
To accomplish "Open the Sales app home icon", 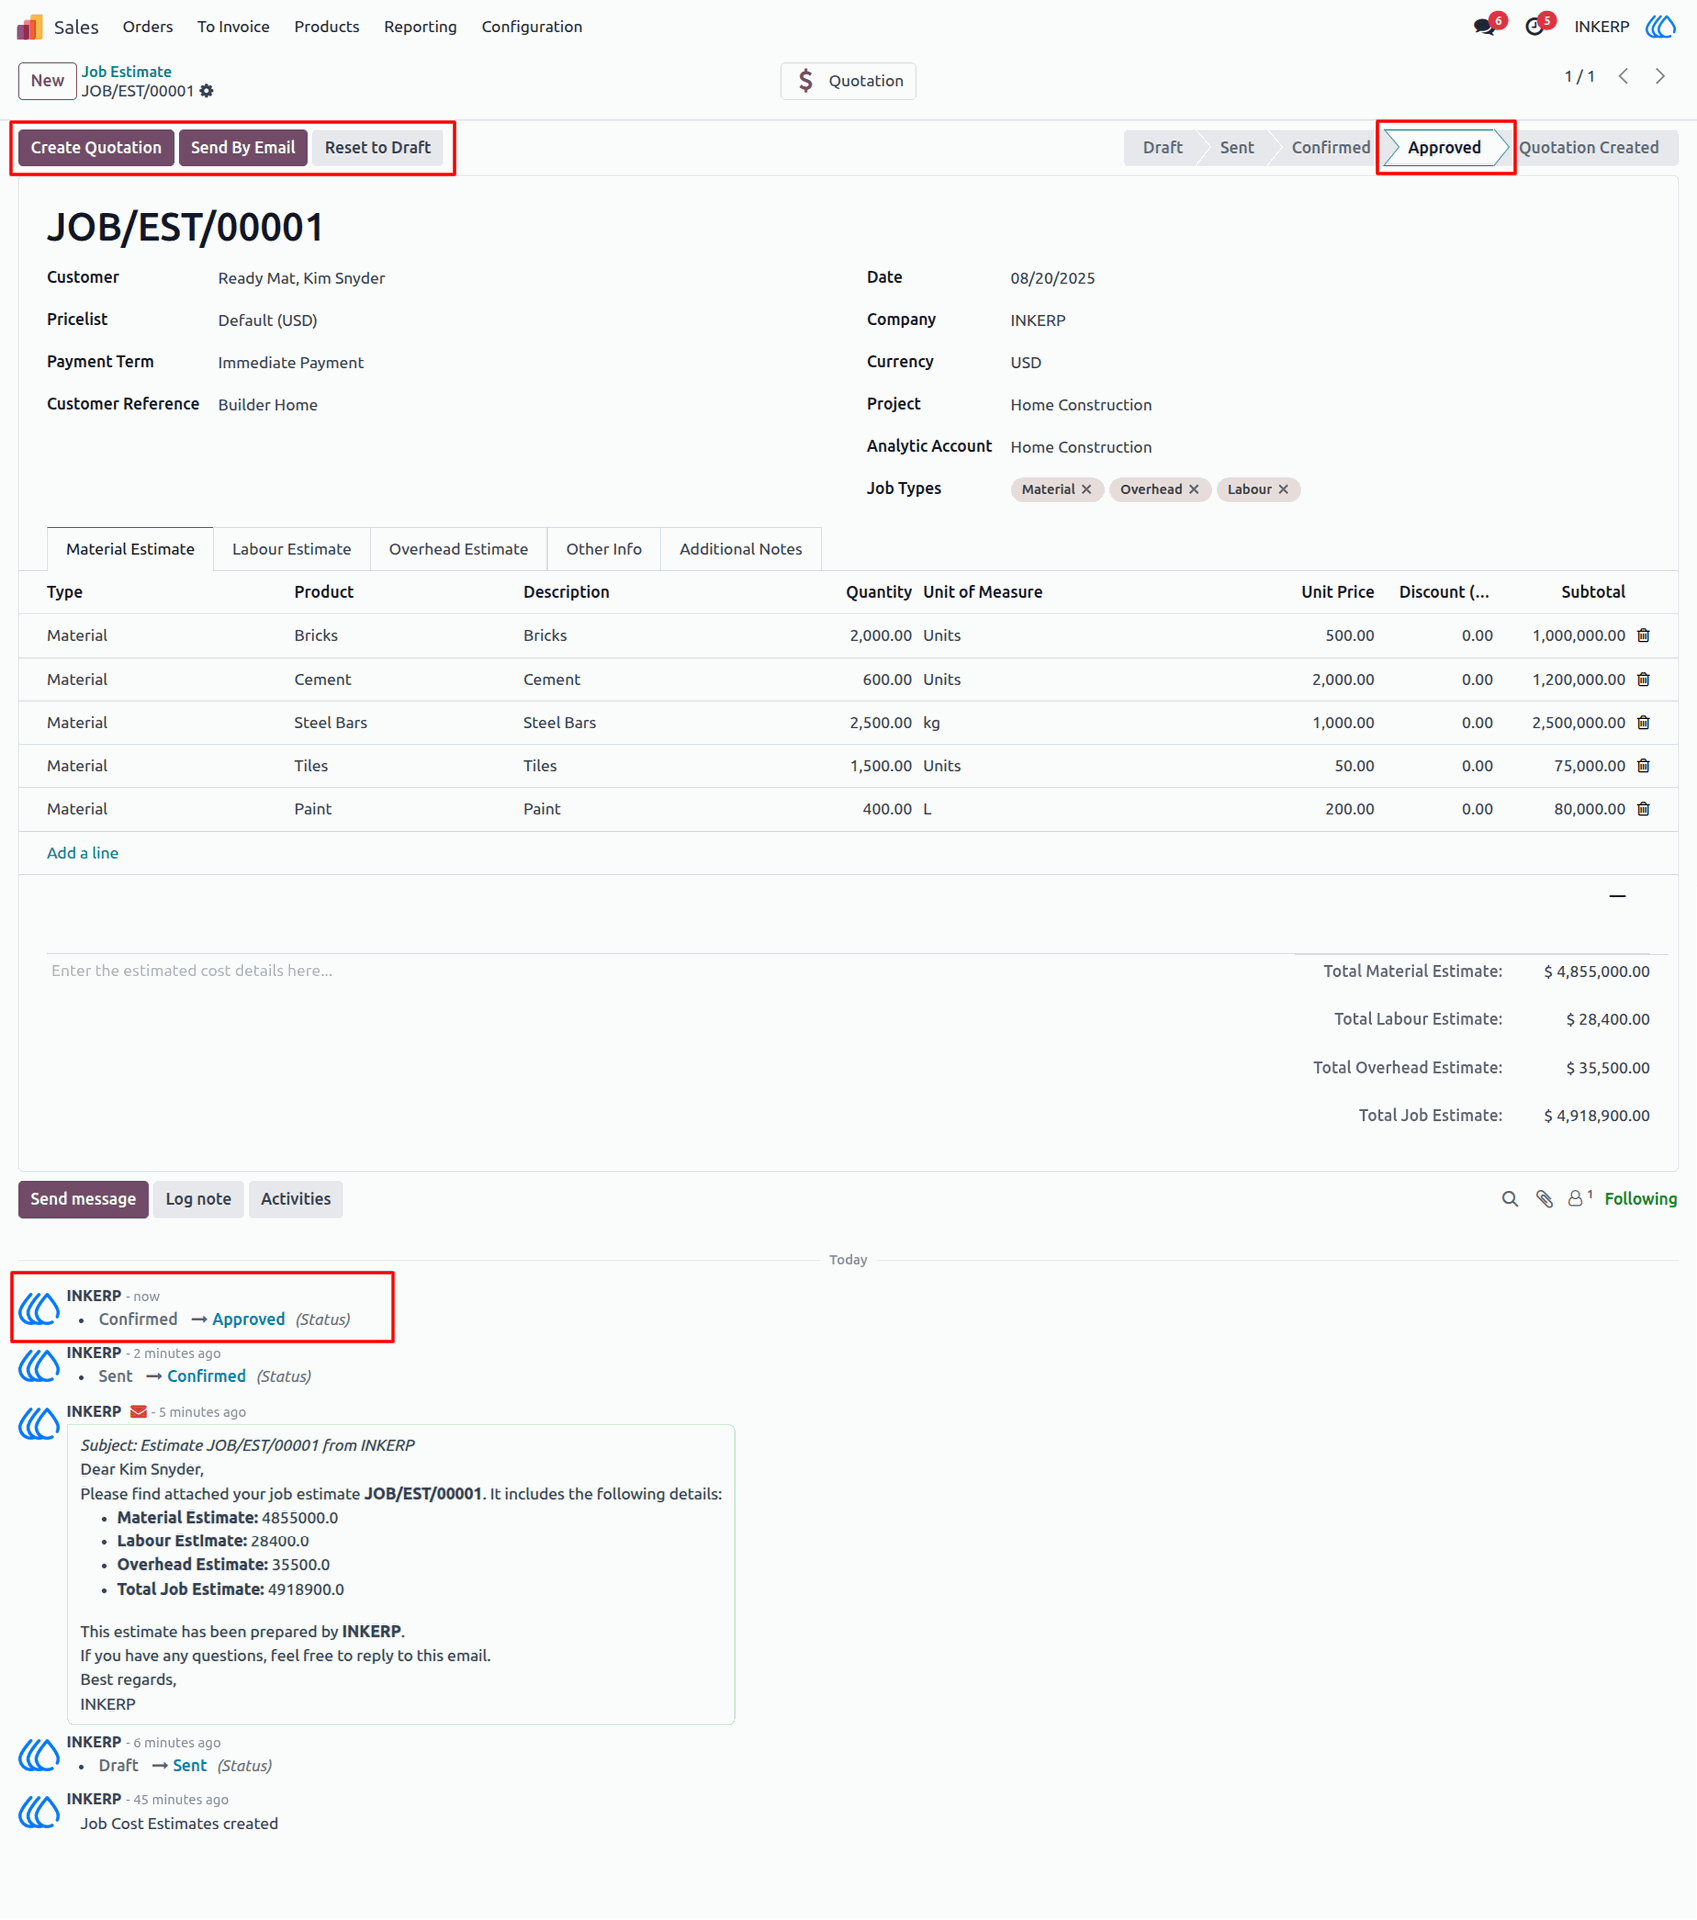I will [30, 27].
